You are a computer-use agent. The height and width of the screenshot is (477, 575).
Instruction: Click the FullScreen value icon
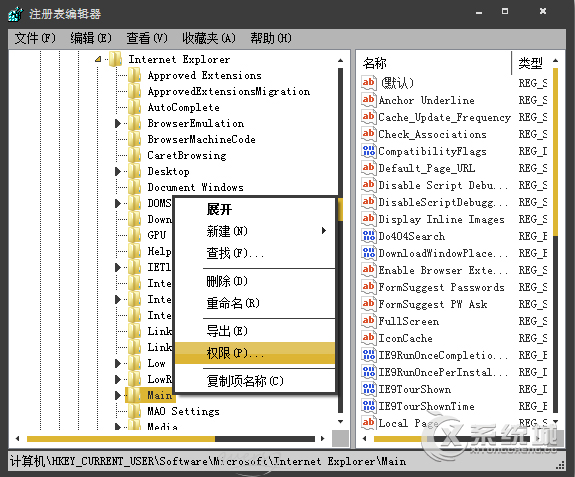point(369,321)
